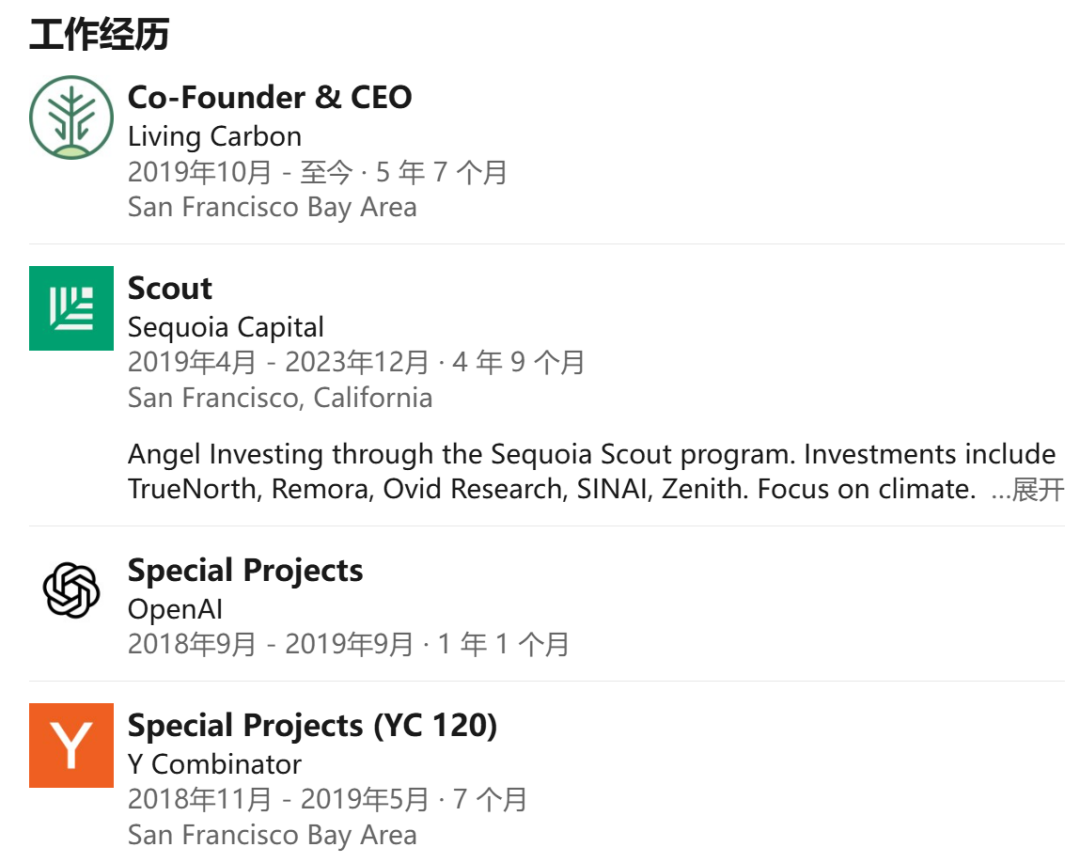This screenshot has width=1080, height=863.
Task: Click the OpenAI knot logo
Action: 71,590
